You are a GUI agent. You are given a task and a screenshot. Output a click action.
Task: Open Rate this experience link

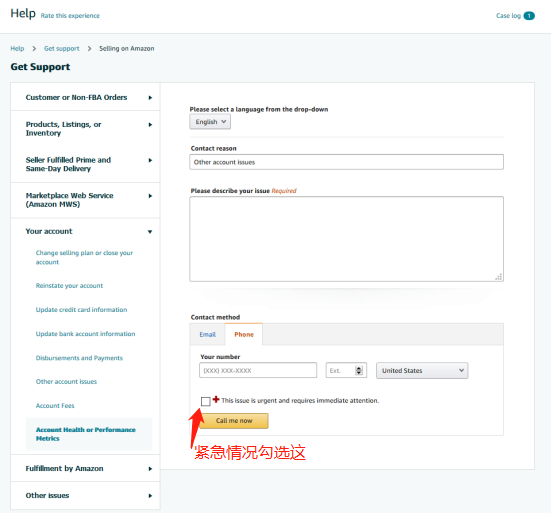(x=70, y=16)
